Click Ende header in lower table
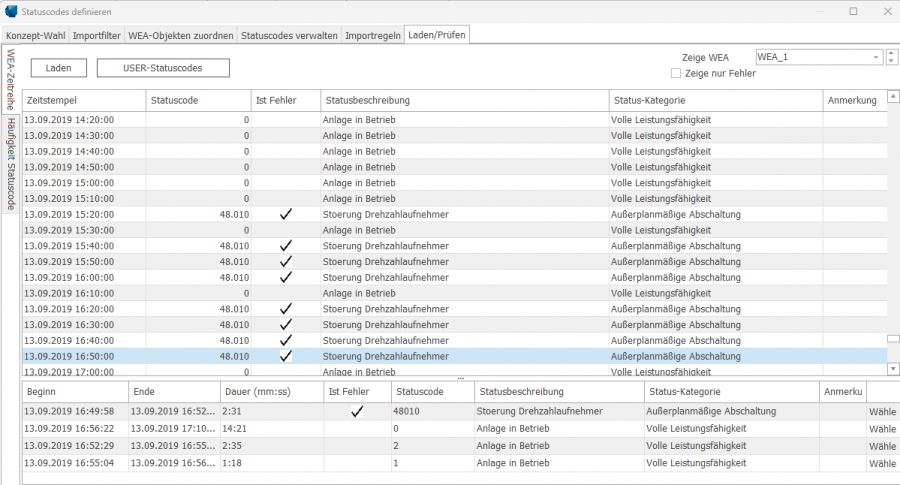Screen dimensions: 900x485 coord(174,392)
